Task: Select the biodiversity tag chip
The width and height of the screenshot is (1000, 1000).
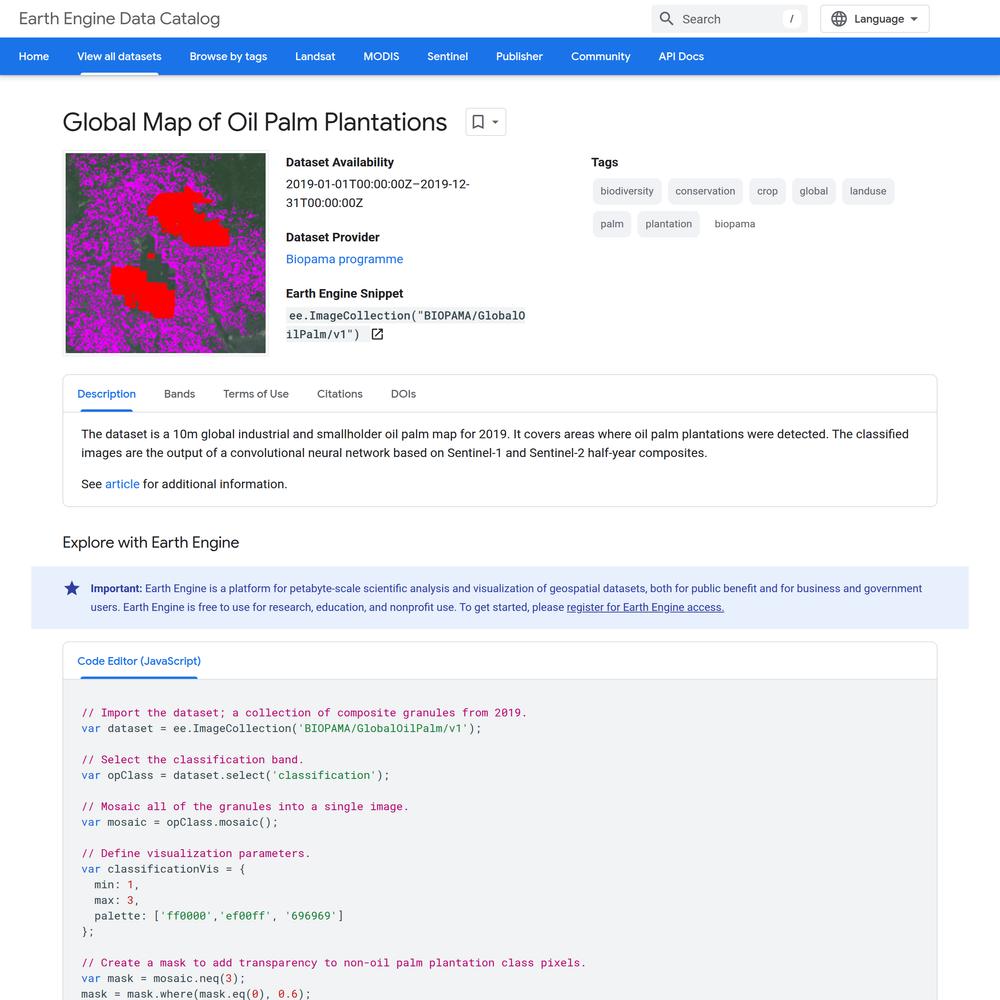Action: tap(626, 191)
